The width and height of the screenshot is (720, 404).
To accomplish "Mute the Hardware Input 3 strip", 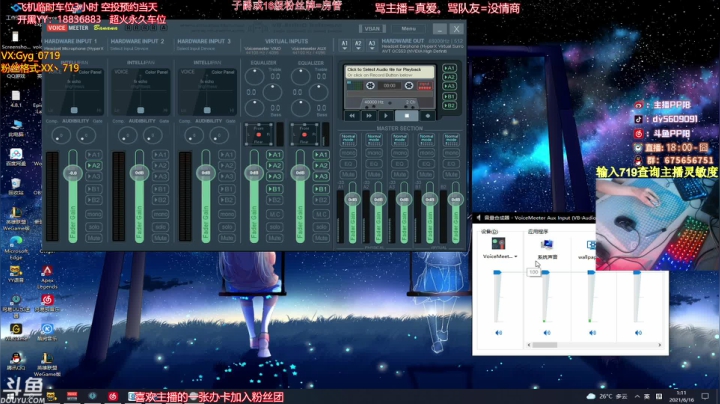I will pos(227,238).
